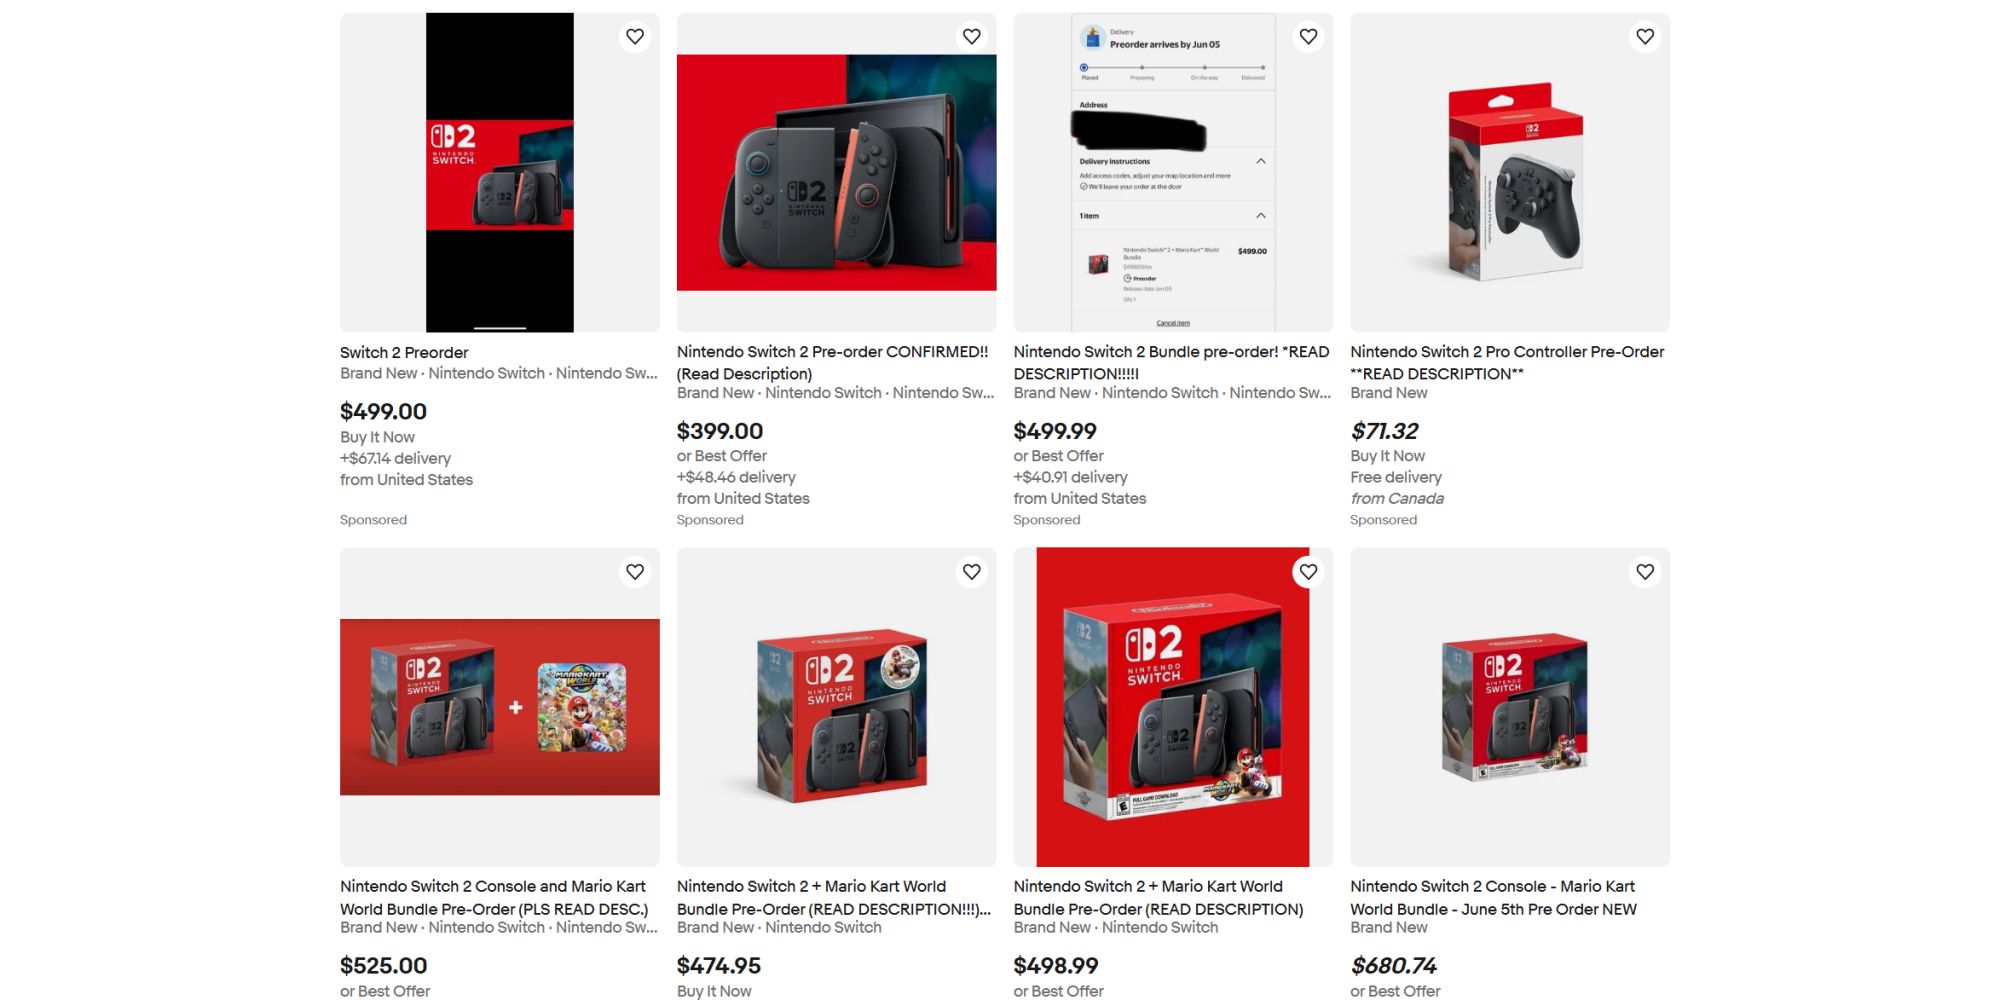The image size is (2000, 1000).
Task: Open Console and Mario Kart World Bundle title
Action: point(494,897)
